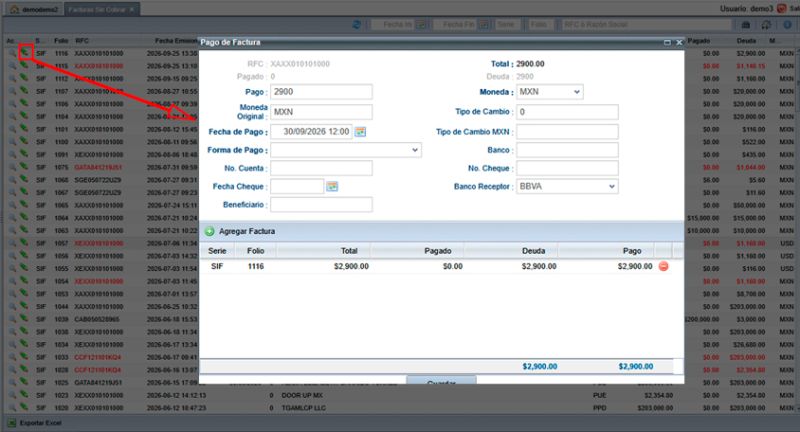Open the demodemo2 home tab

[34, 10]
